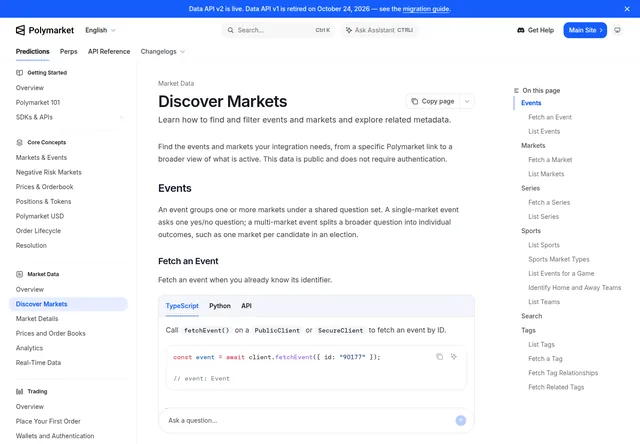Open Ask Assistant
The image size is (640, 444).
point(380,30)
